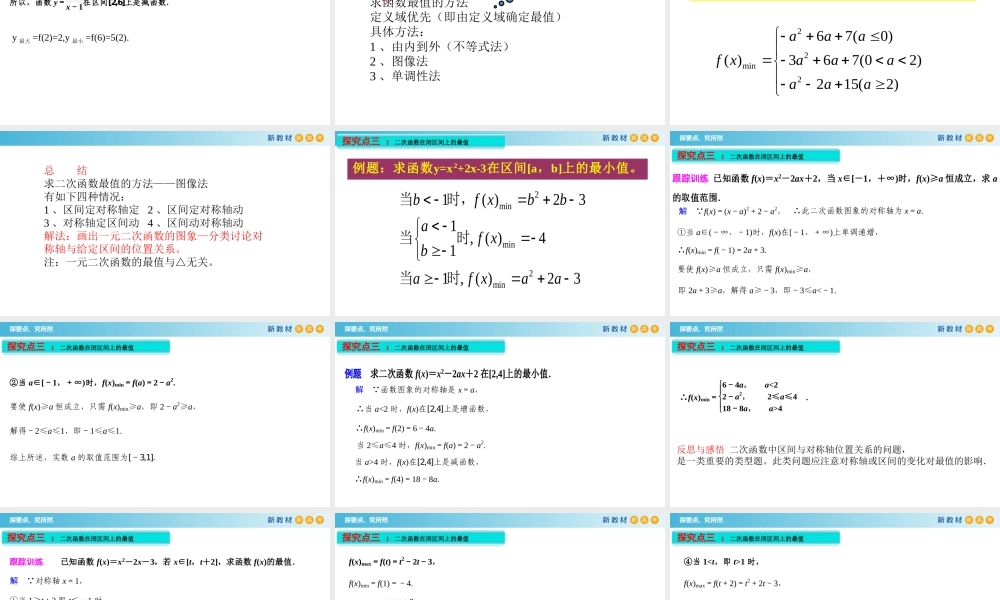Click the gold badge beside 新教材 on the top-left slide
1000x600 pixels.
point(308,137)
